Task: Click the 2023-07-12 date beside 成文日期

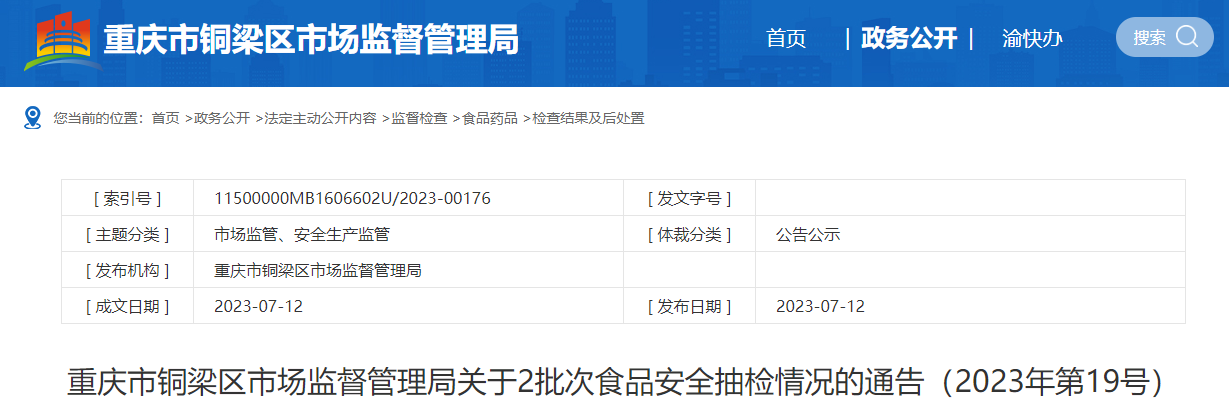Action: click(258, 306)
